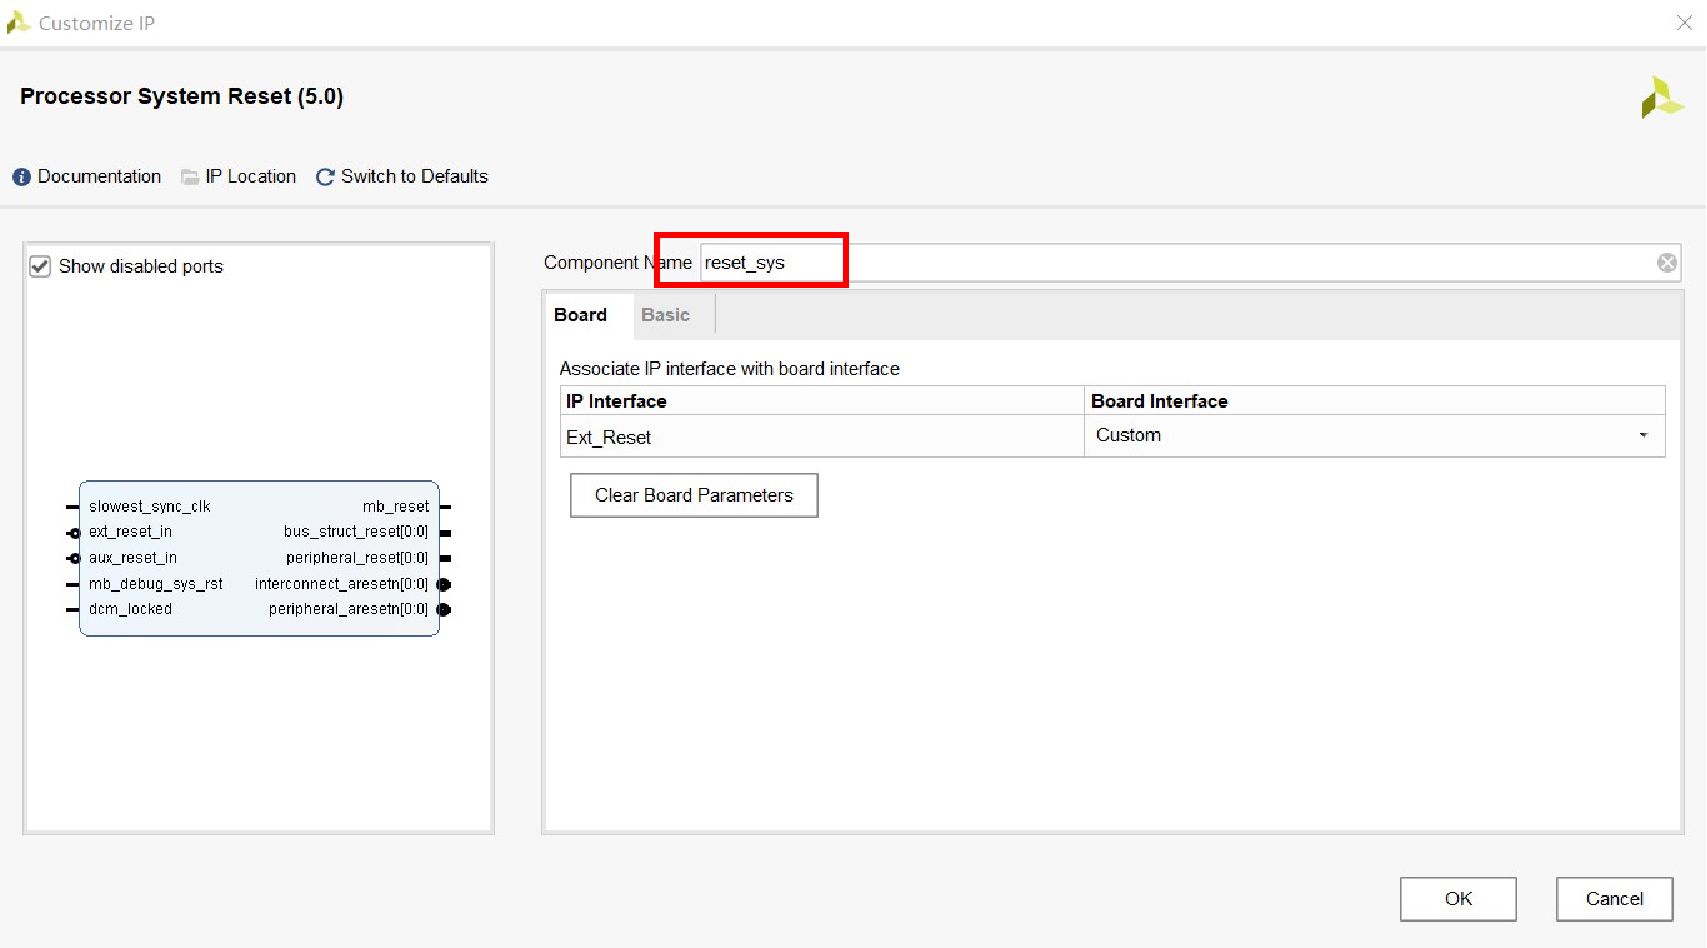Click the Associate IP interface with board interface label
Viewport: 1707px width, 948px height.
729,369
